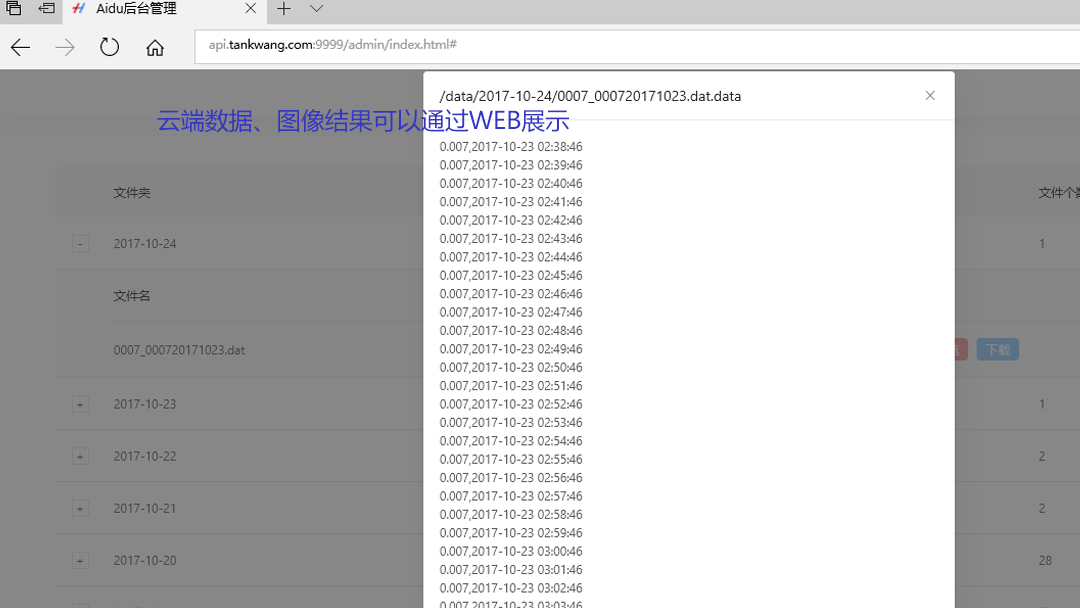The width and height of the screenshot is (1080, 608).
Task: Click the 文件夹 column header
Action: click(x=131, y=192)
